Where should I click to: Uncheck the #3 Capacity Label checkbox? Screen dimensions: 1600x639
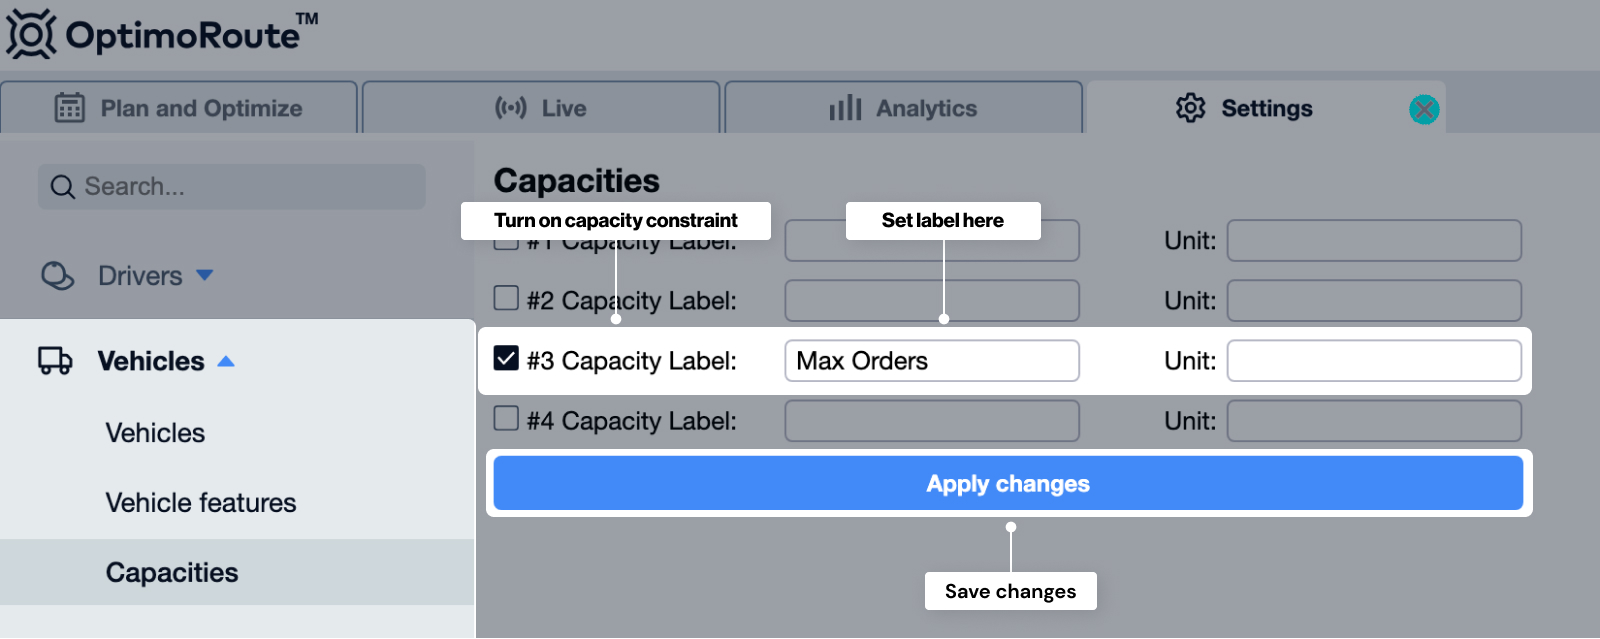[506, 358]
